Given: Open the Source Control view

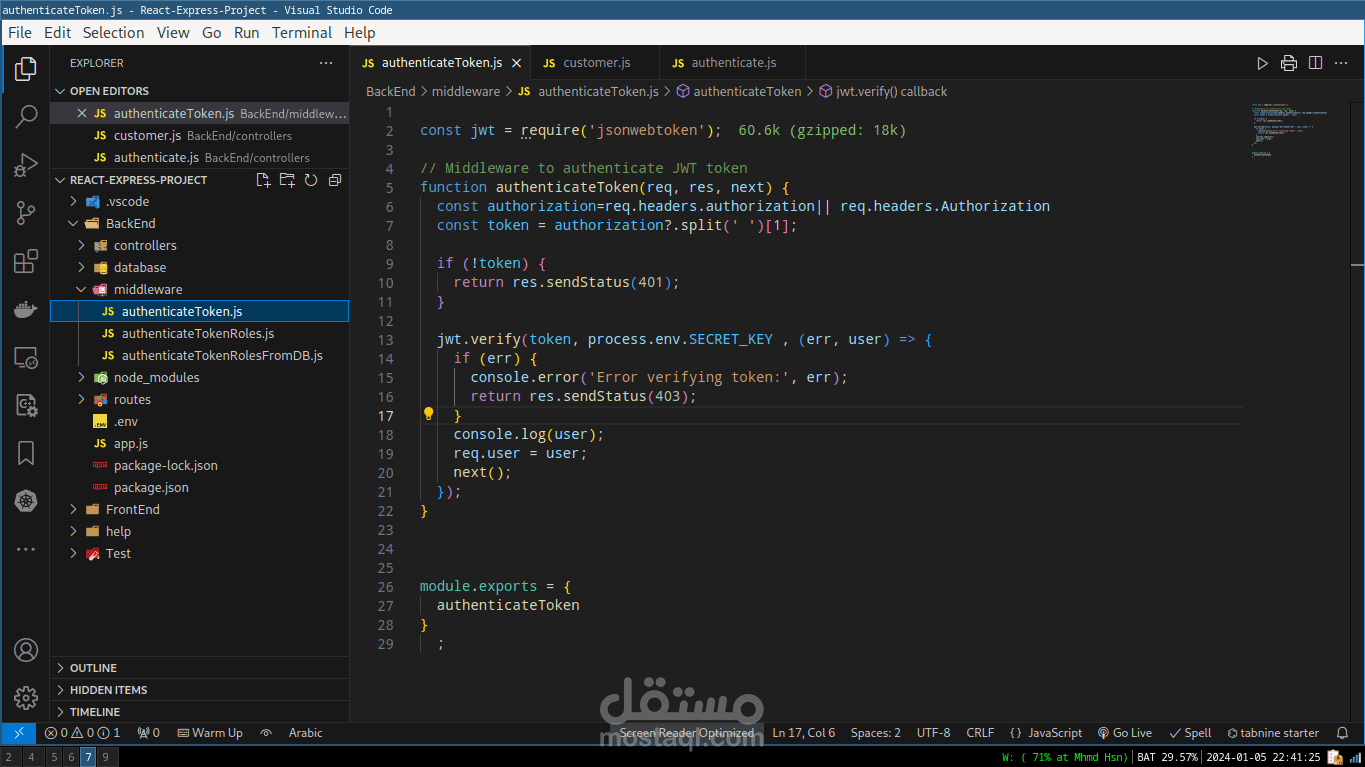Looking at the screenshot, I should pyautogui.click(x=26, y=213).
